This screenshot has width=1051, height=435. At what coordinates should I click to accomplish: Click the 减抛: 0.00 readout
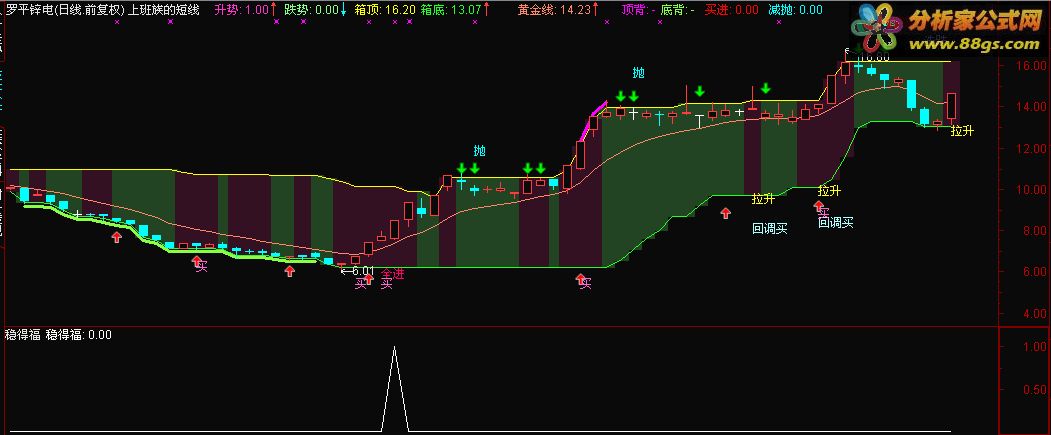tap(795, 10)
